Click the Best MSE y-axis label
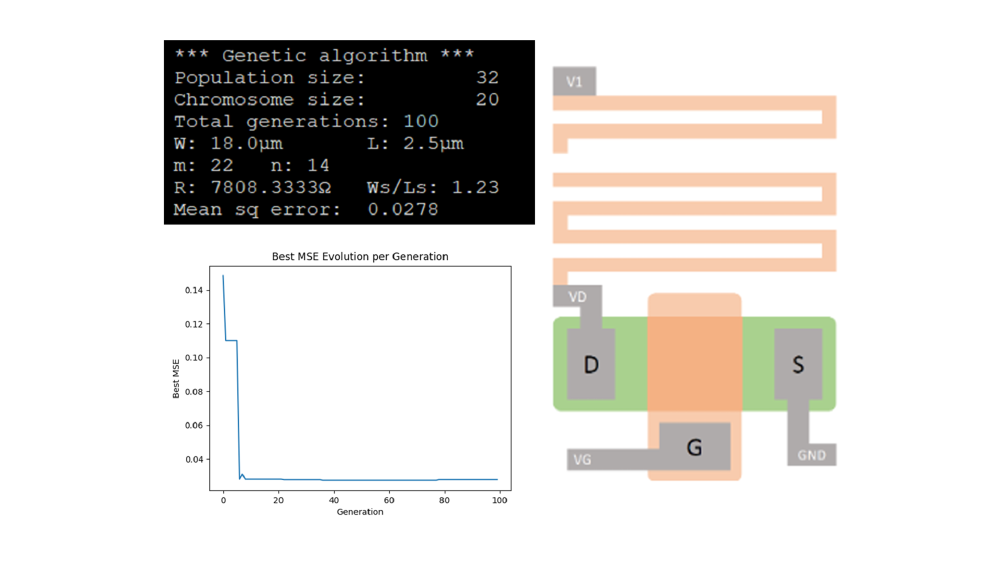The height and width of the screenshot is (563, 1000). pyautogui.click(x=176, y=379)
